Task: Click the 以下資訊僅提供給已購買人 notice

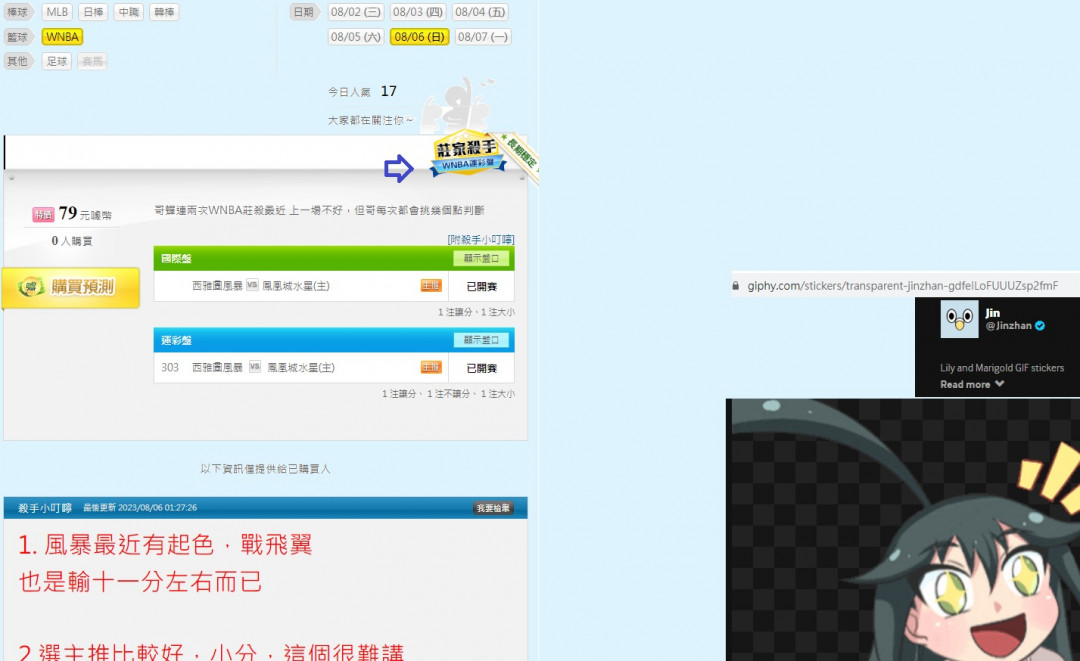Action: pos(265,469)
